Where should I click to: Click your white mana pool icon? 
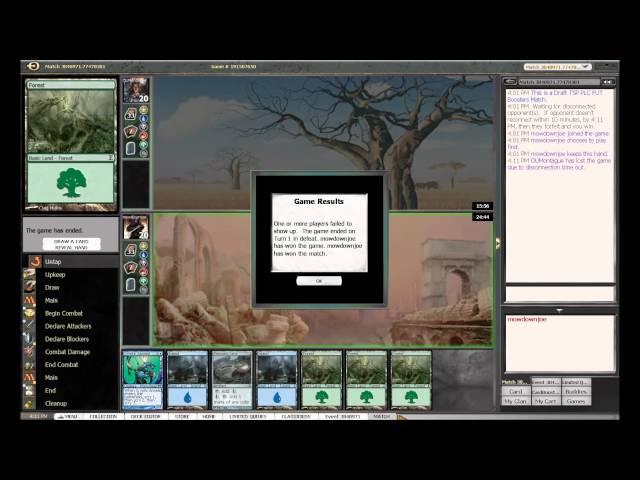click(144, 246)
